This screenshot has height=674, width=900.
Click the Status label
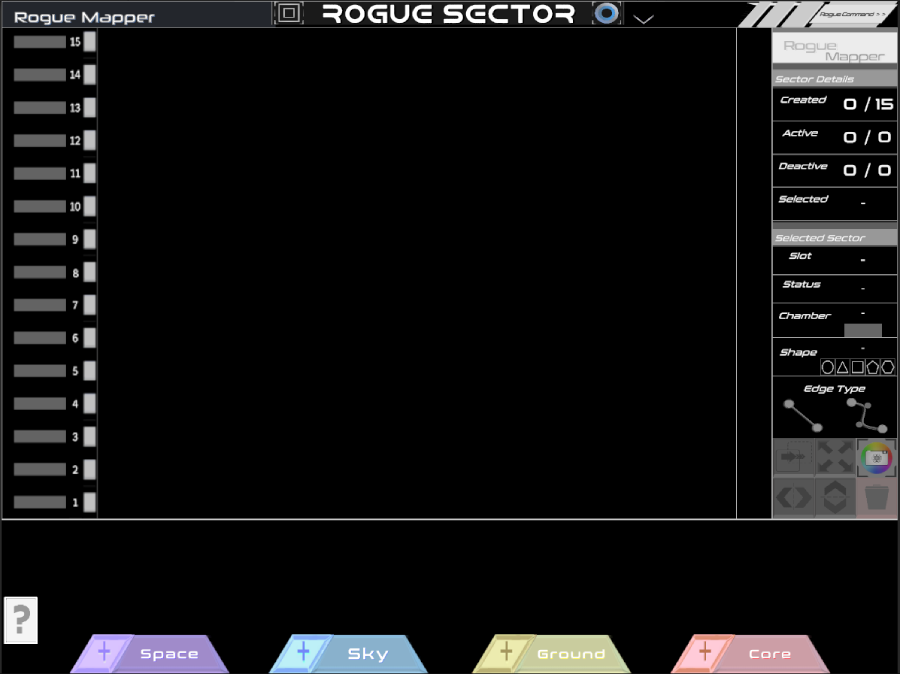[x=801, y=284]
